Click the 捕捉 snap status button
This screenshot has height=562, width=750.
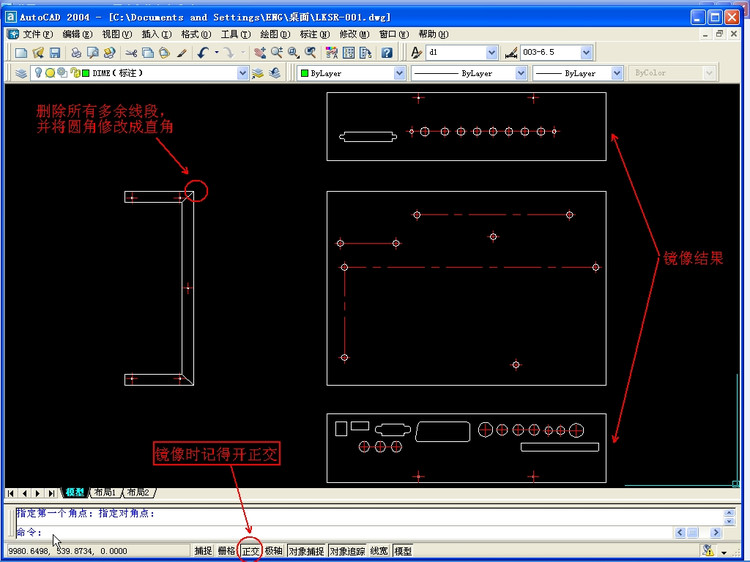(203, 551)
